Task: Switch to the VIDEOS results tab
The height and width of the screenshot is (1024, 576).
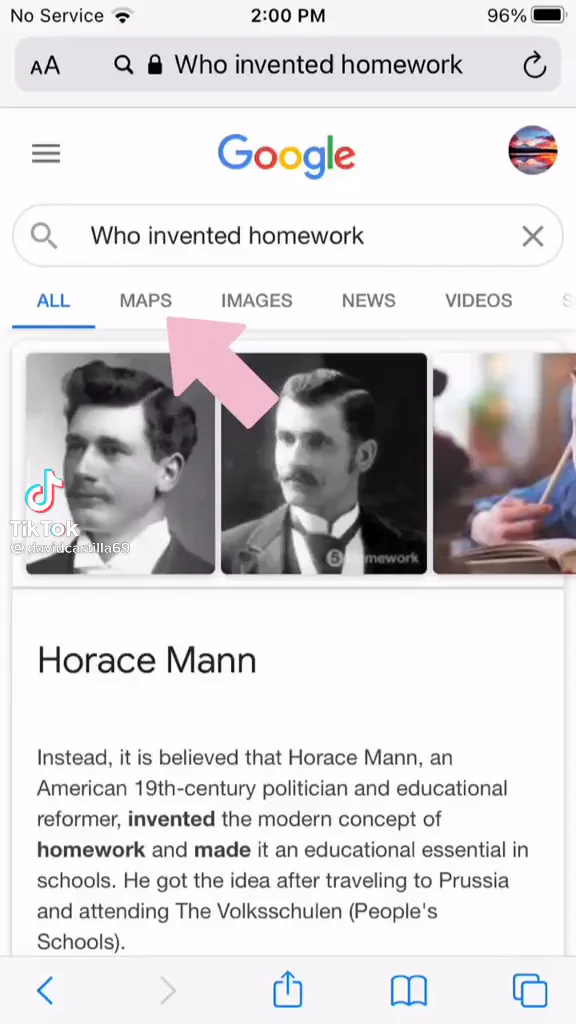Action: click(x=479, y=300)
